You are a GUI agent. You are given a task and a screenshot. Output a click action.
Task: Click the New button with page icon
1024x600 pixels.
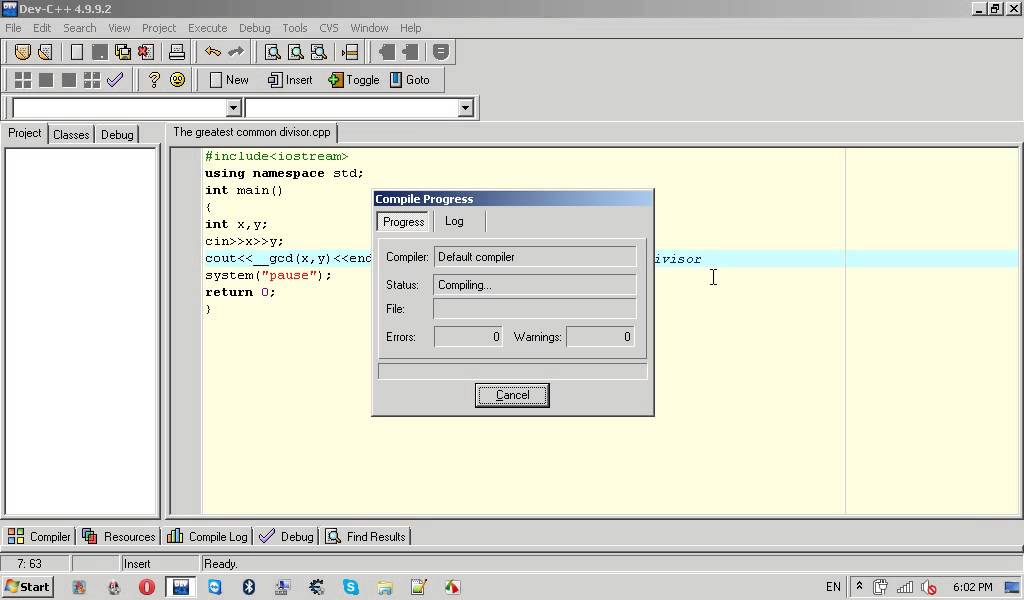tap(229, 80)
